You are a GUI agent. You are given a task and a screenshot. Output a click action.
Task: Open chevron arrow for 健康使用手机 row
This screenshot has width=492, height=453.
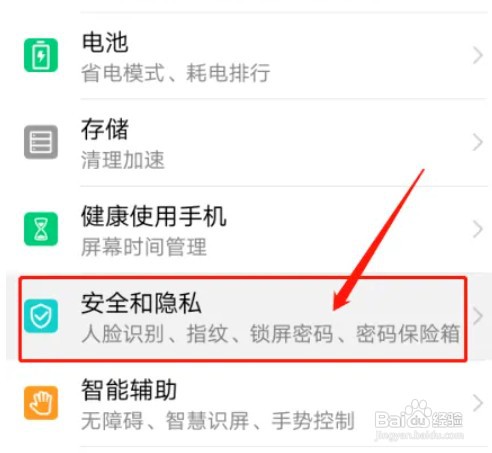[x=478, y=229]
